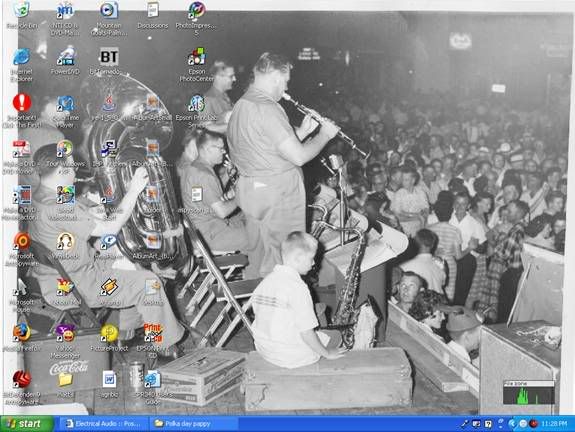Screen dimensions: 575x432
Task: Launch Winamp via the lightning icon
Action: [x=109, y=287]
